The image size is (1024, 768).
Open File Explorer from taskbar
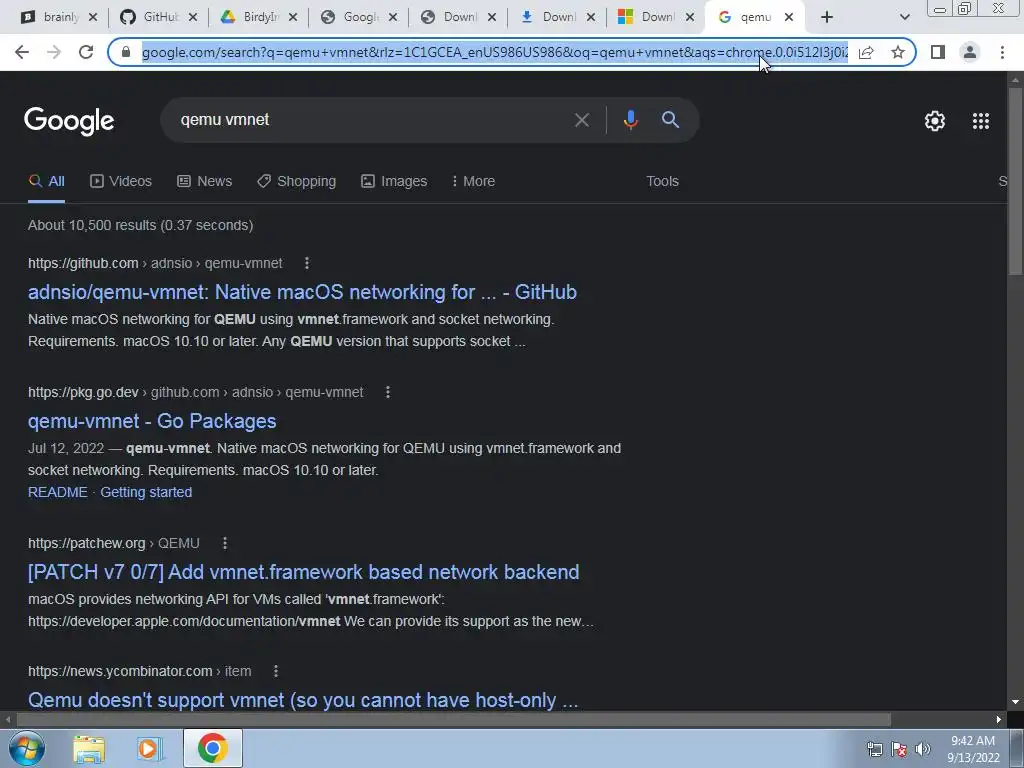[89, 749]
